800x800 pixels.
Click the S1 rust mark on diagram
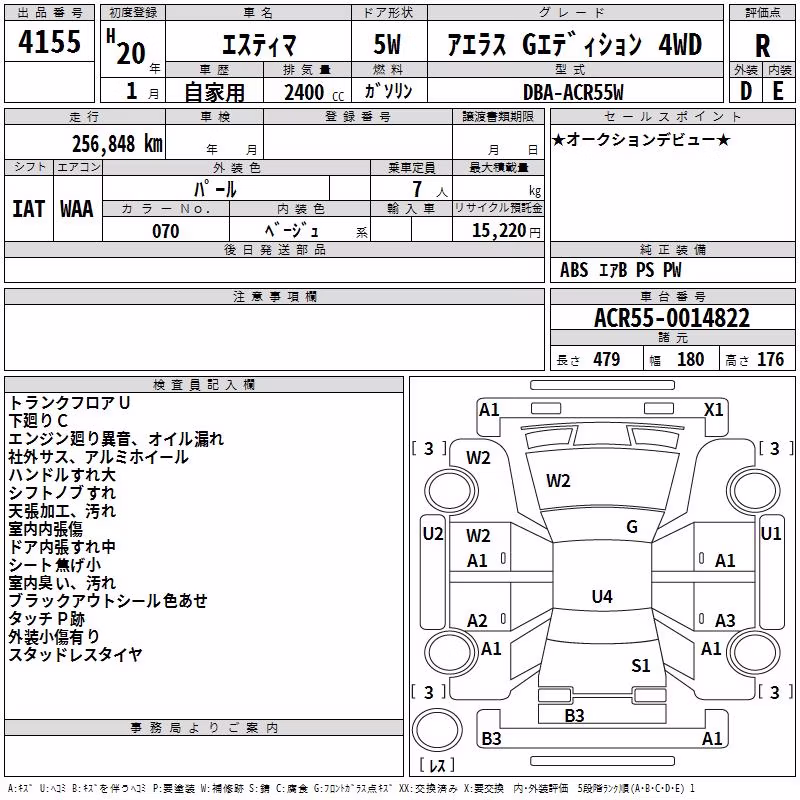click(640, 665)
